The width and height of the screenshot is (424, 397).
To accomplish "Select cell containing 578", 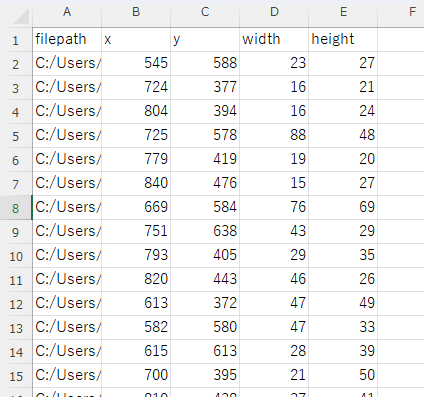I will click(x=205, y=136).
